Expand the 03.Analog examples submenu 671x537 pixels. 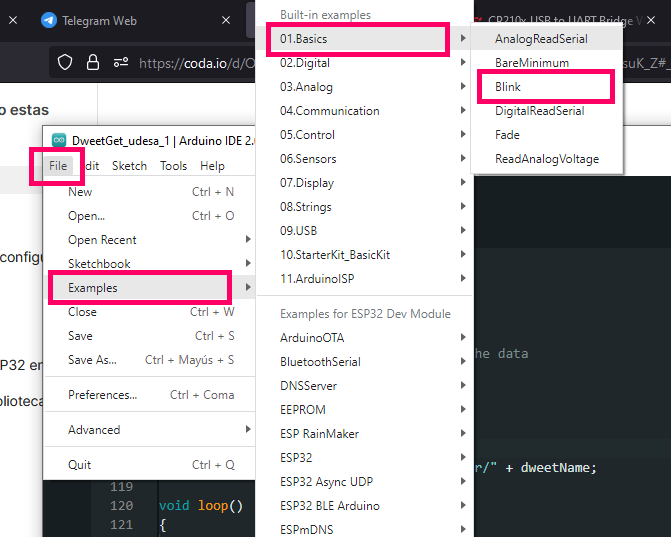tap(365, 86)
